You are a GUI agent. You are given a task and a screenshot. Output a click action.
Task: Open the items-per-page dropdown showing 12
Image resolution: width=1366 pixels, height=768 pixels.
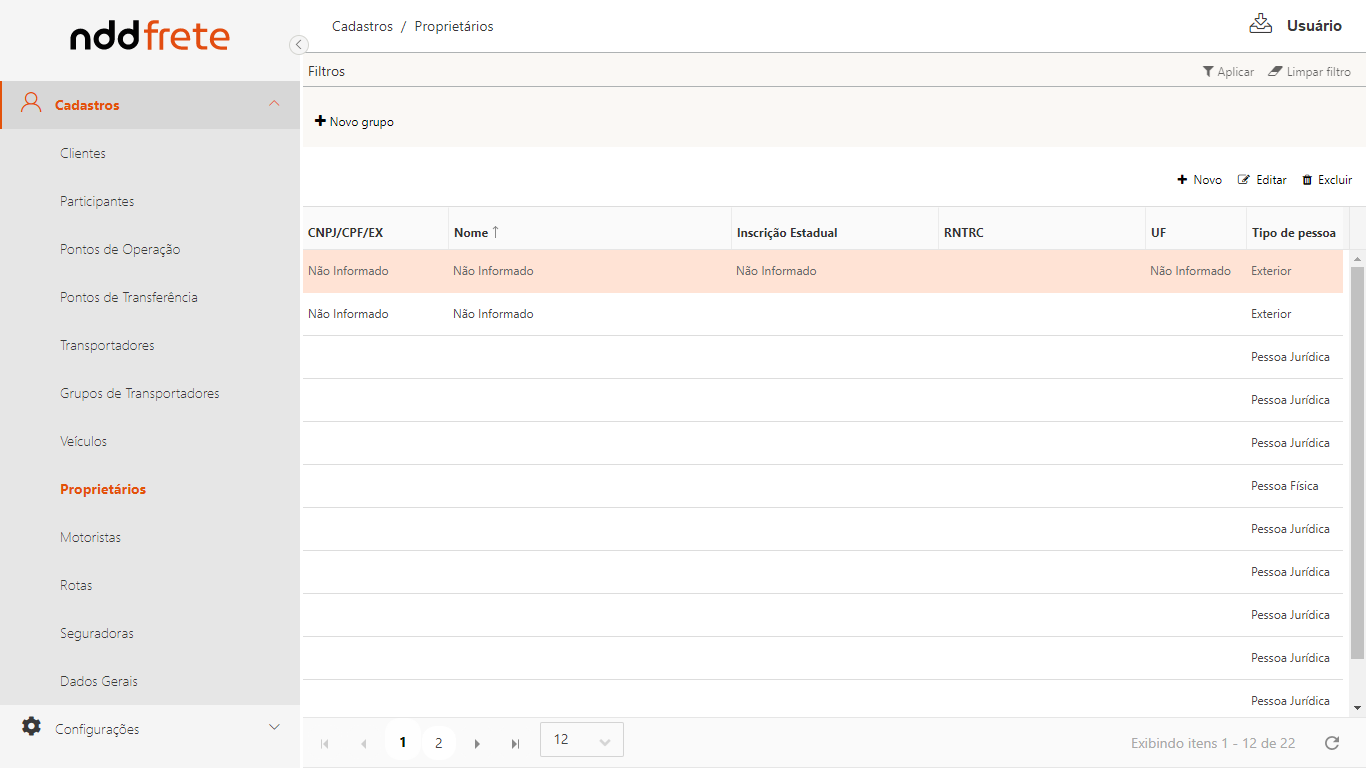point(581,740)
